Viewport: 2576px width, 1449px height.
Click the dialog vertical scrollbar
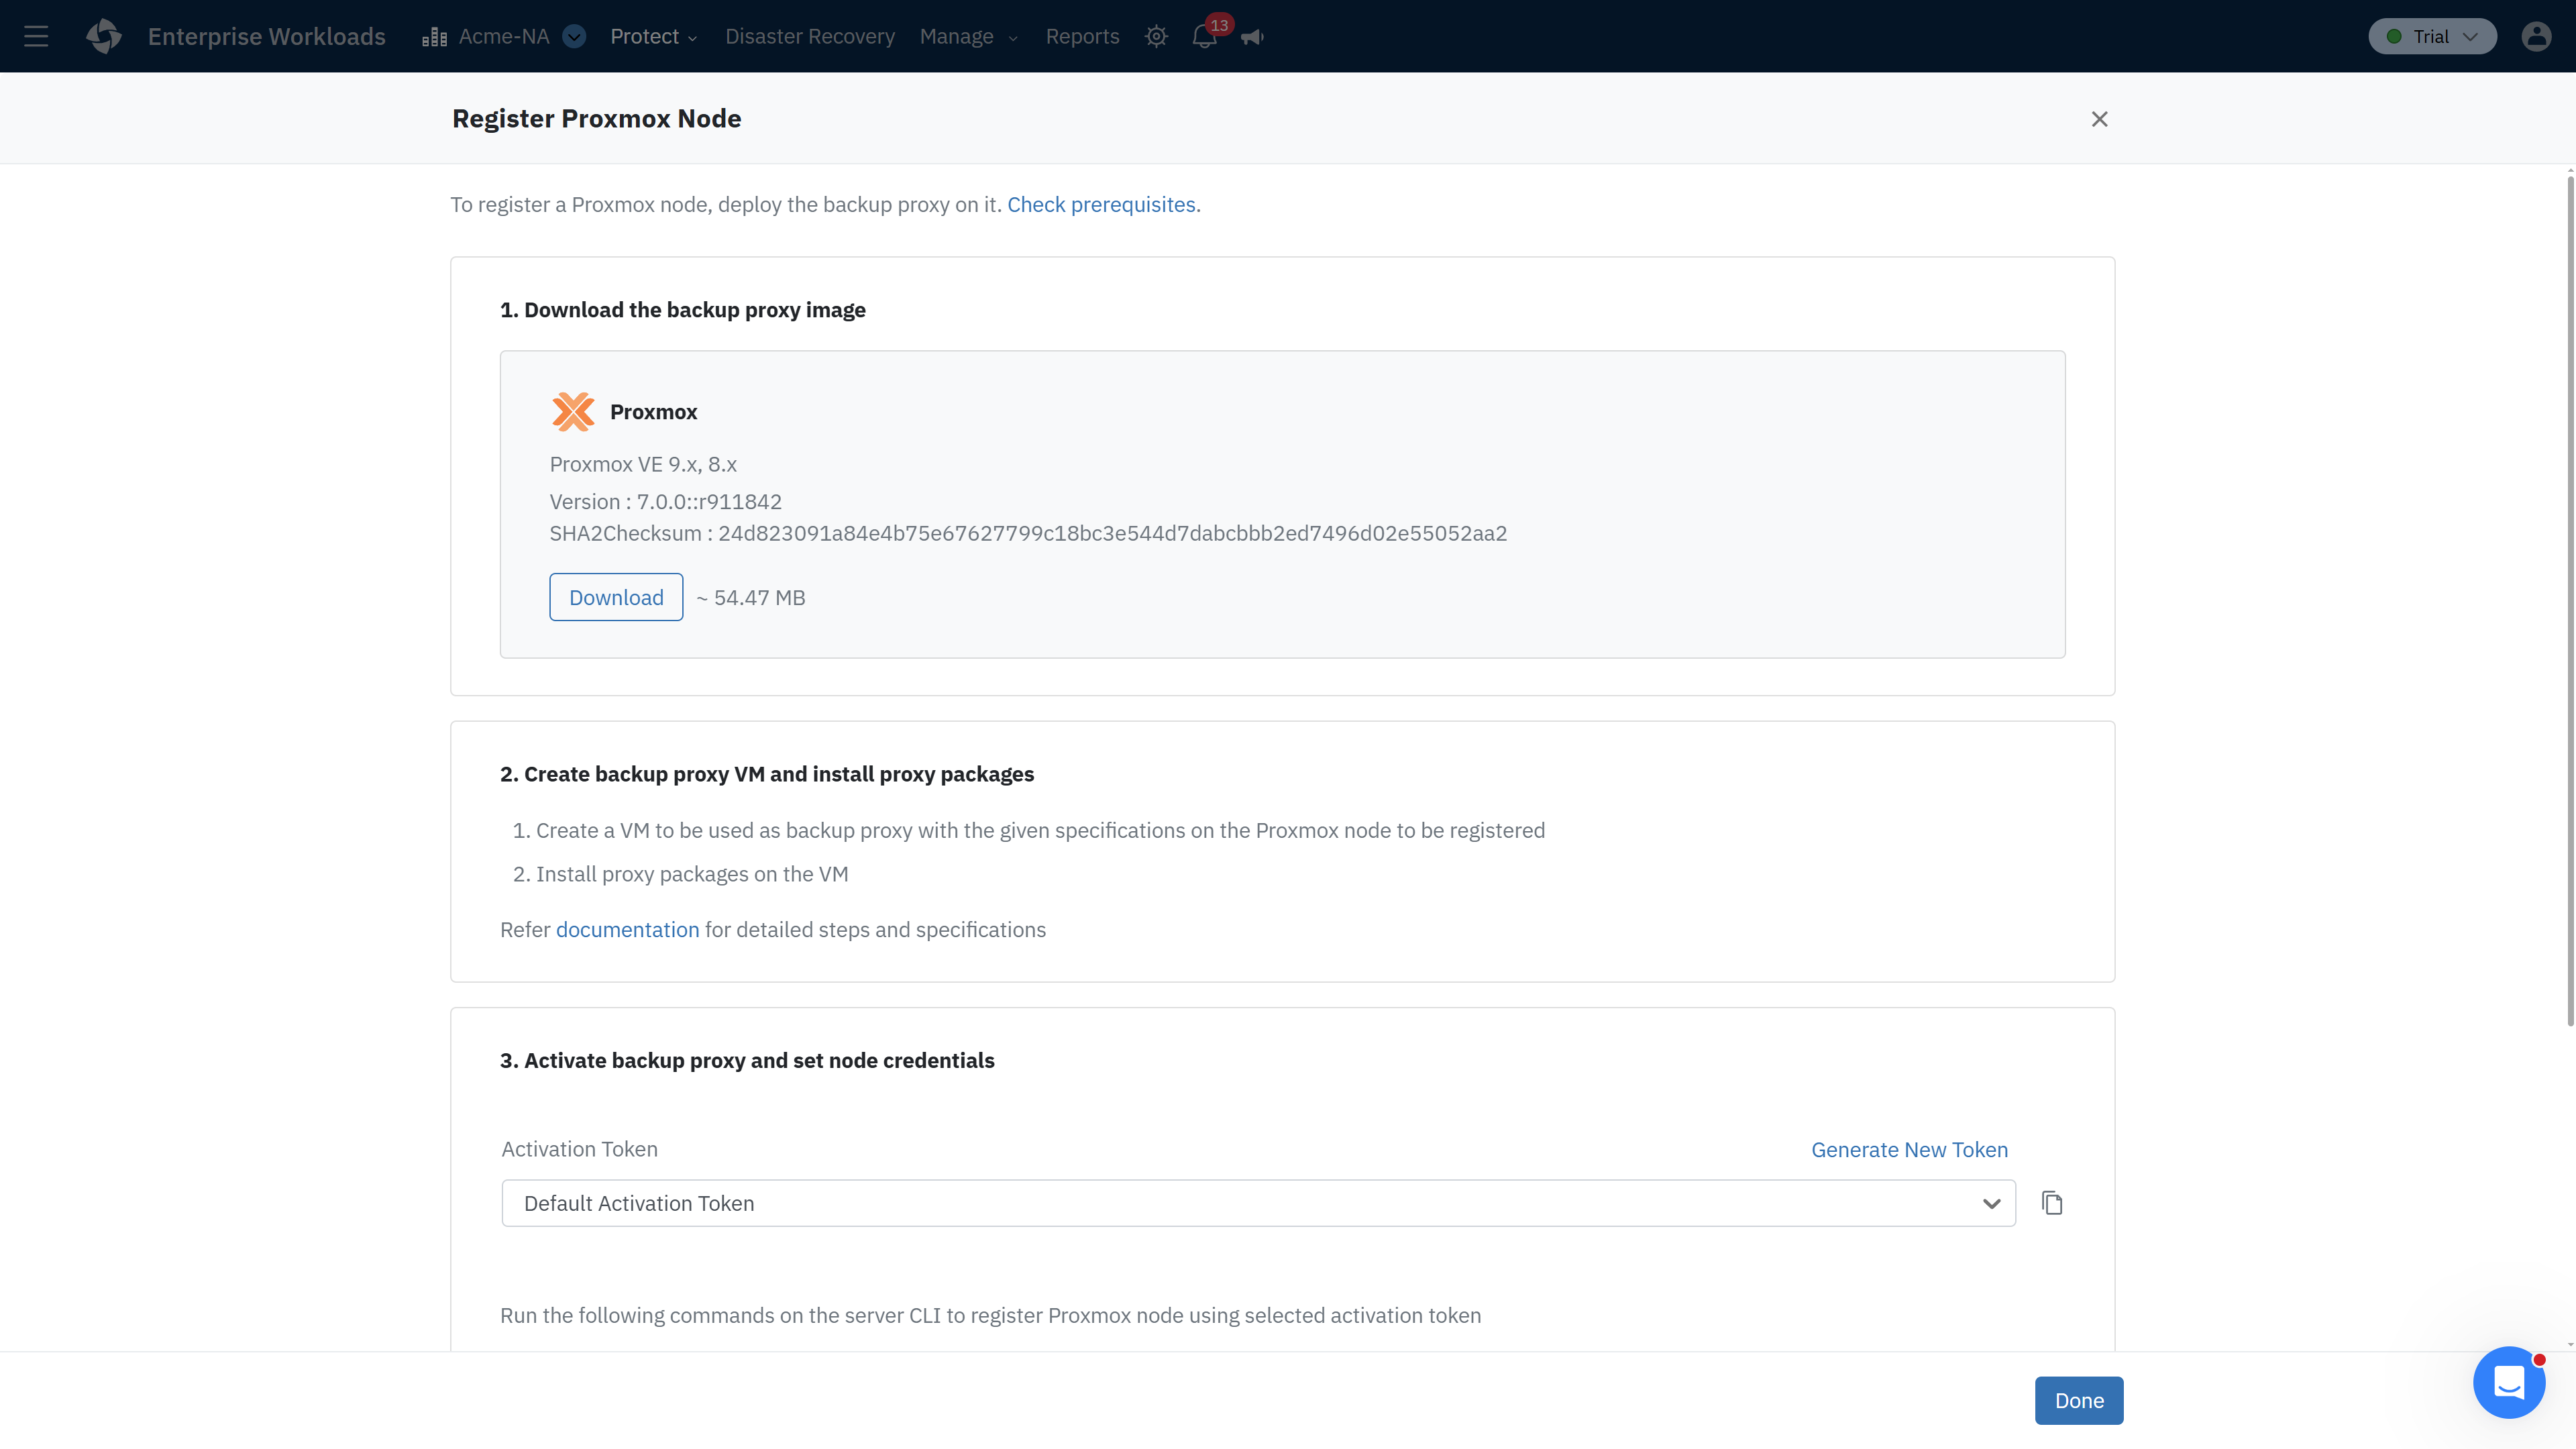(2570, 600)
